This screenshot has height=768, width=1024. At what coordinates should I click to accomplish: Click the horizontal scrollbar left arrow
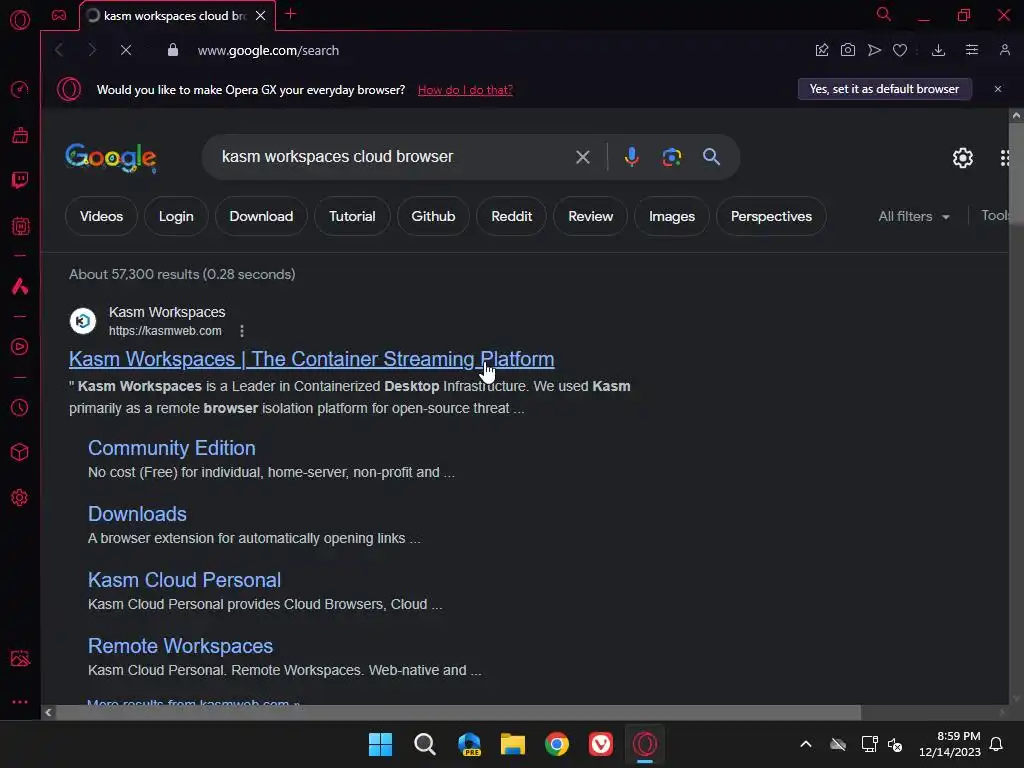tap(48, 712)
